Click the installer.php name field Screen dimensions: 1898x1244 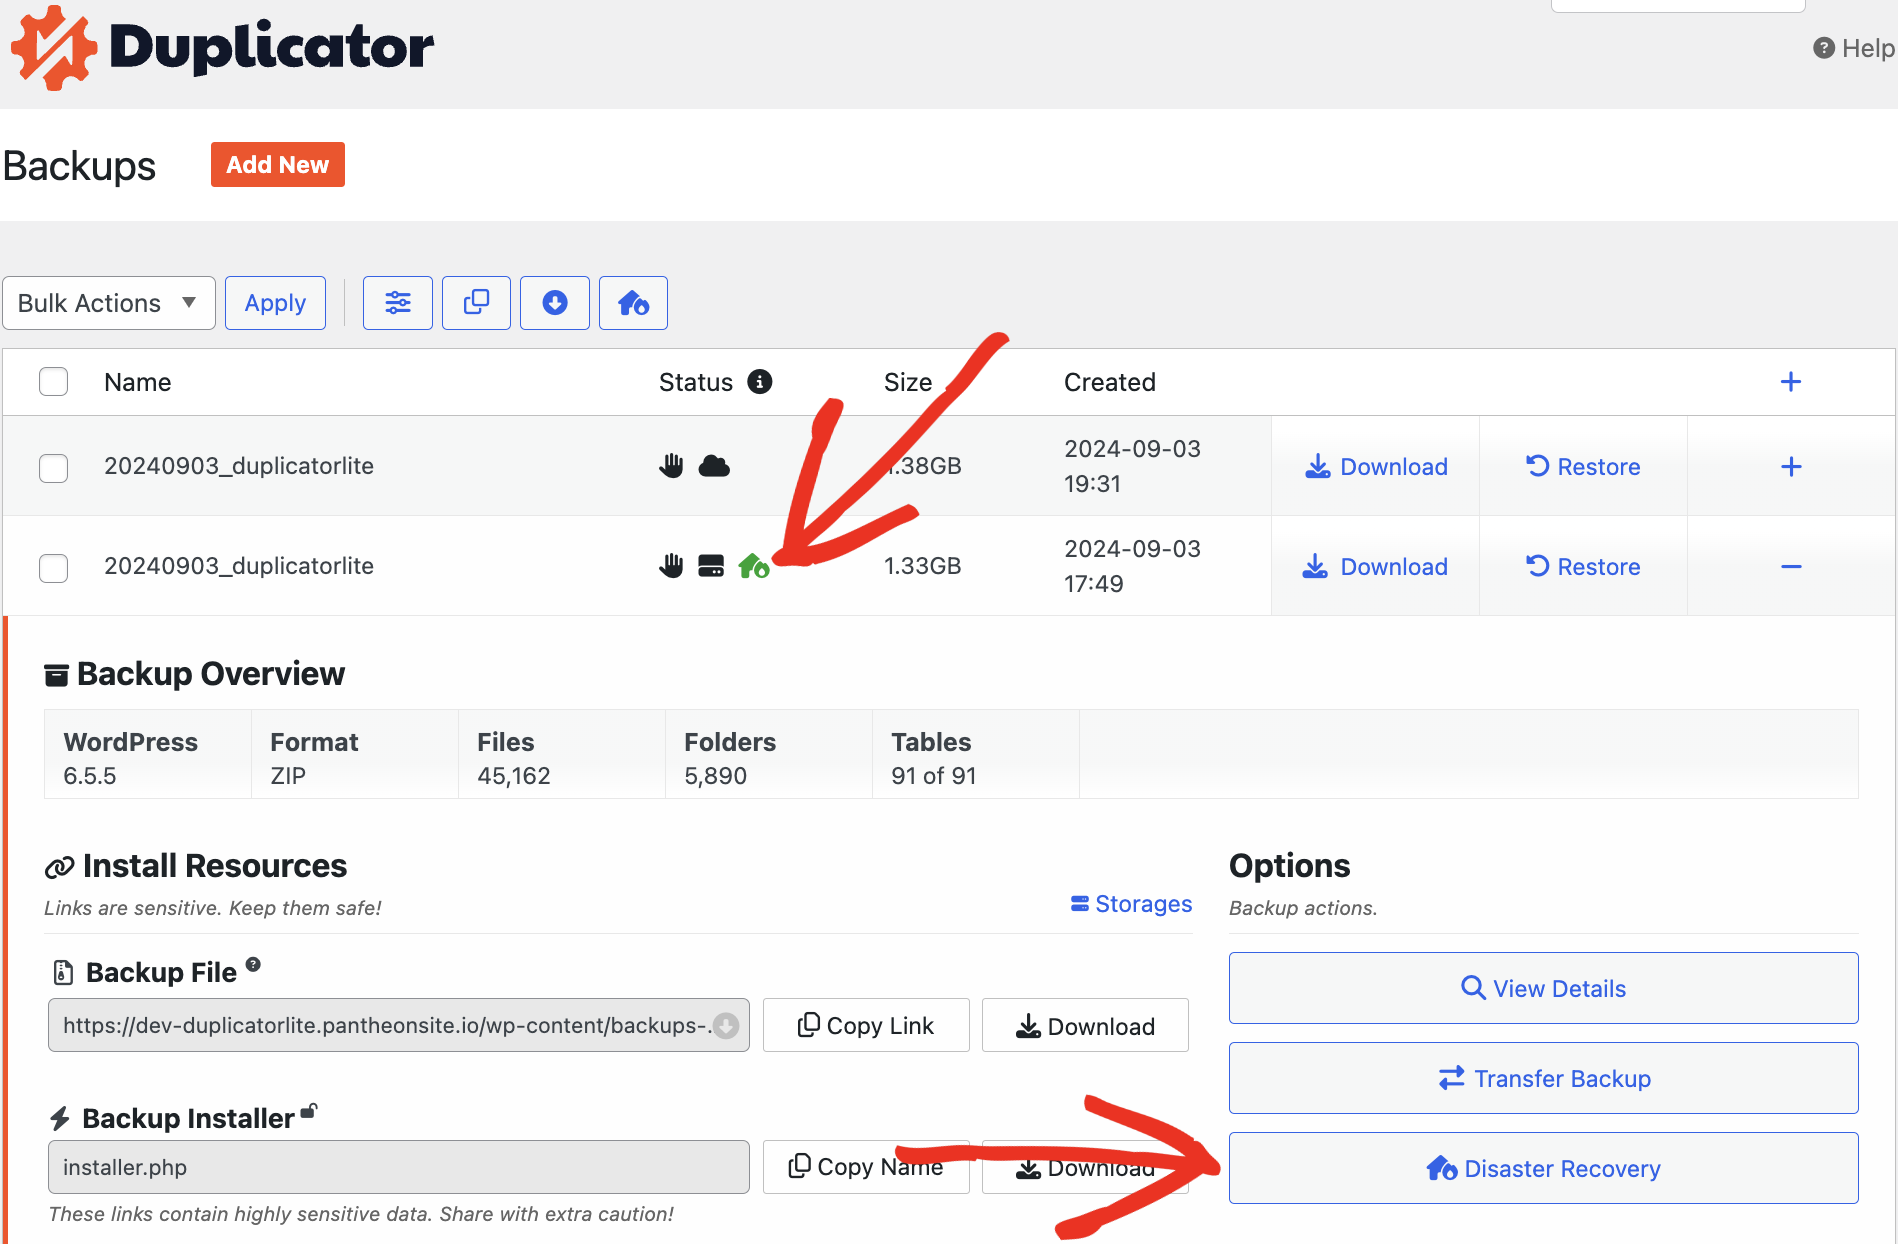[398, 1167]
